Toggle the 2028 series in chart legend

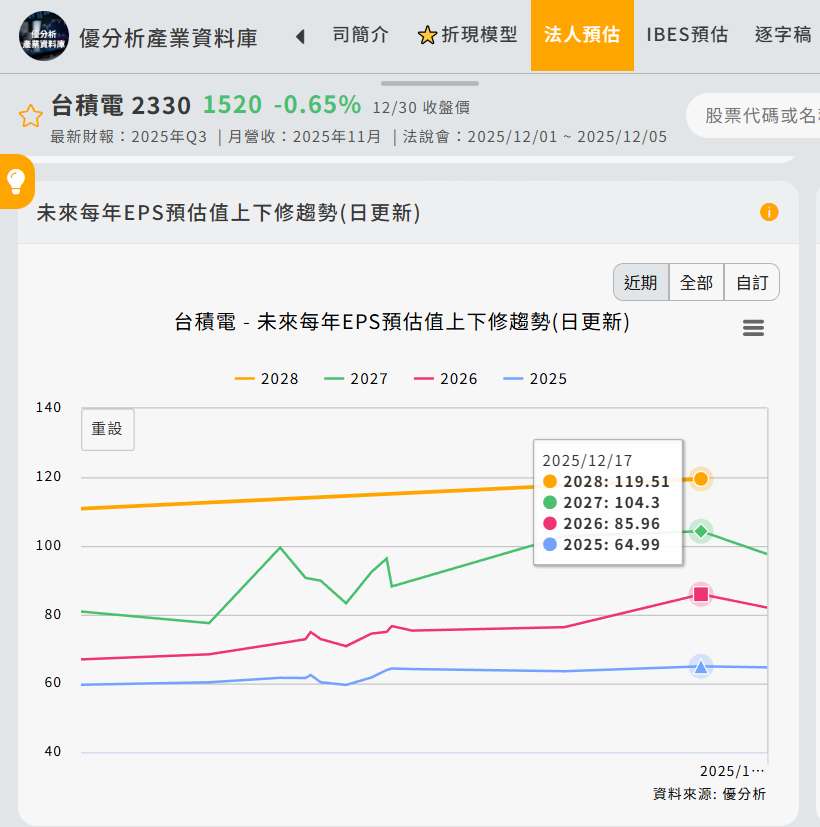267,379
